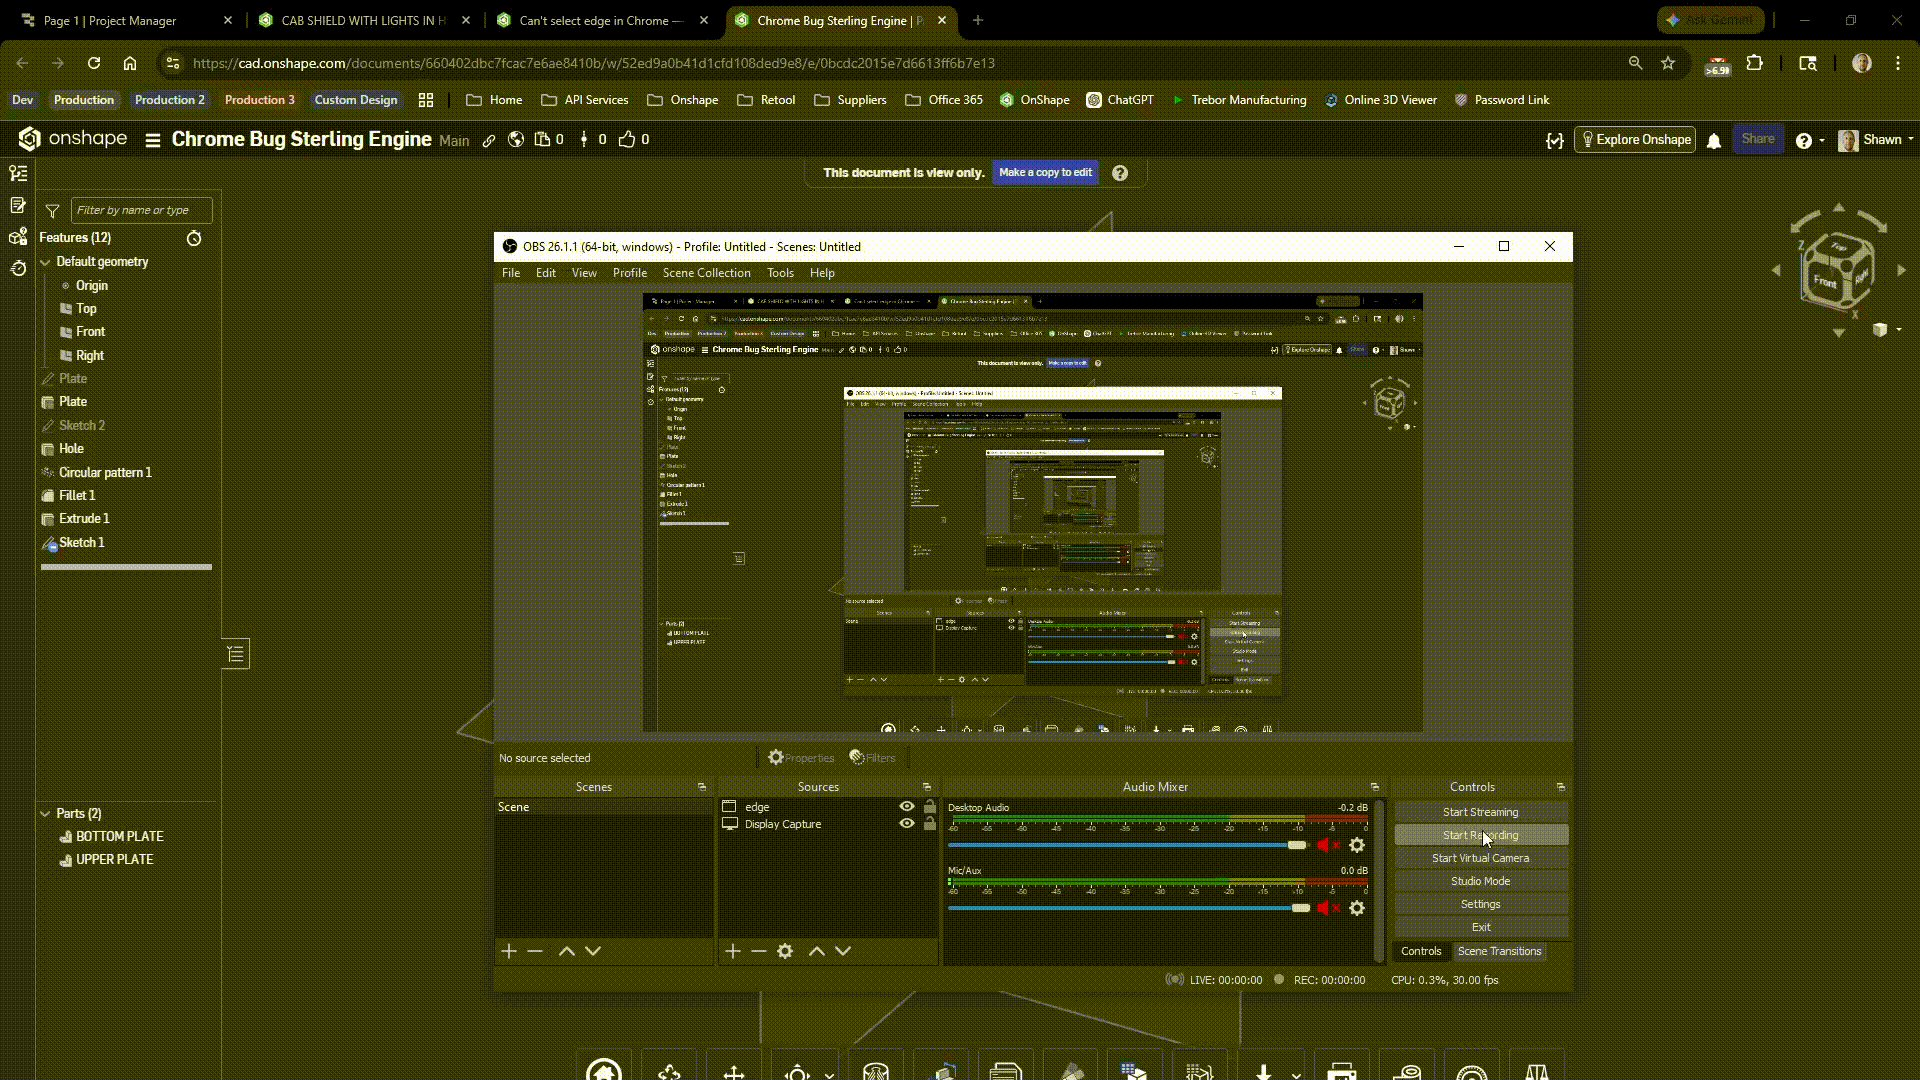Viewport: 1920px width, 1080px height.
Task: Open source properties gear in Sources panel
Action: pos(785,952)
